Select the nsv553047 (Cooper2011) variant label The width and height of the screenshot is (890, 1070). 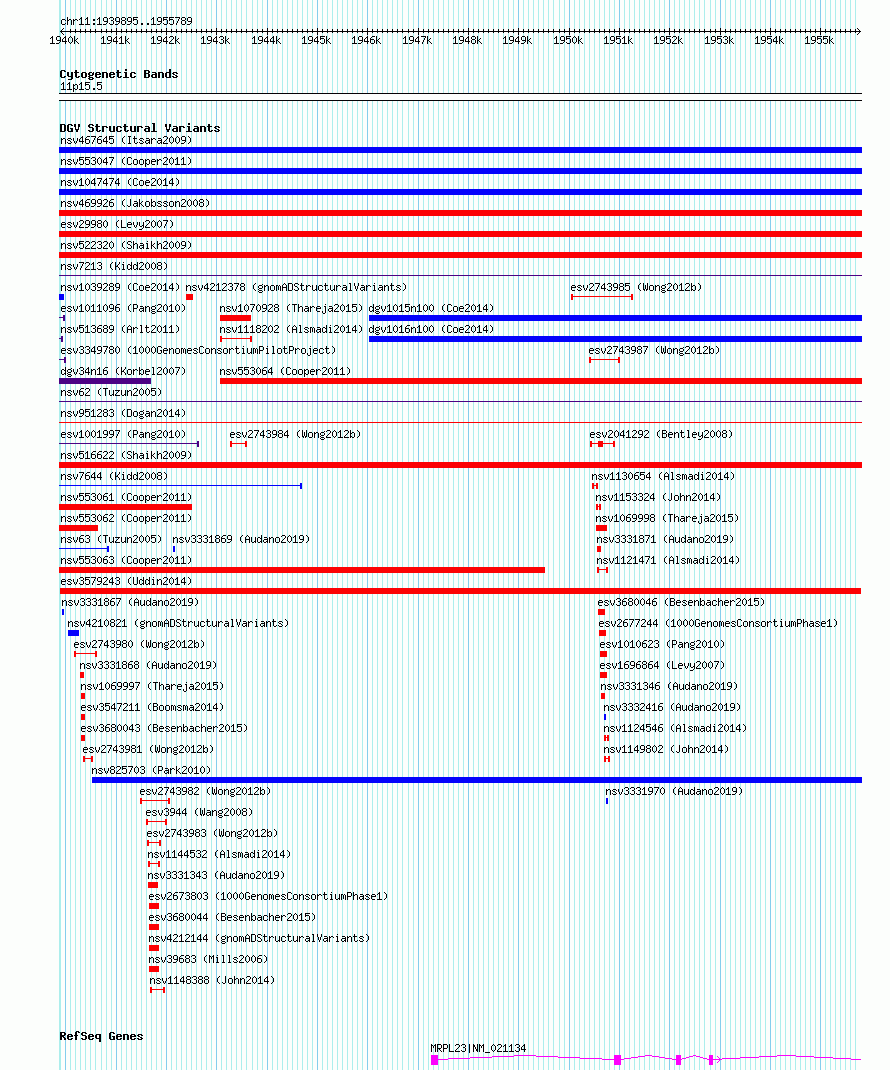[126, 161]
